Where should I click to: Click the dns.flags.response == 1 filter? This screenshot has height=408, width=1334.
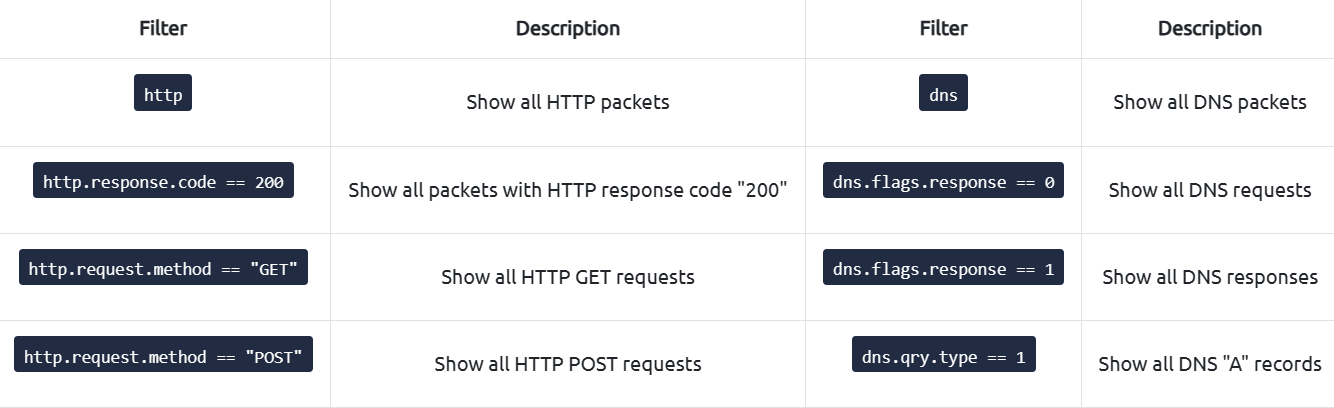pyautogui.click(x=943, y=267)
